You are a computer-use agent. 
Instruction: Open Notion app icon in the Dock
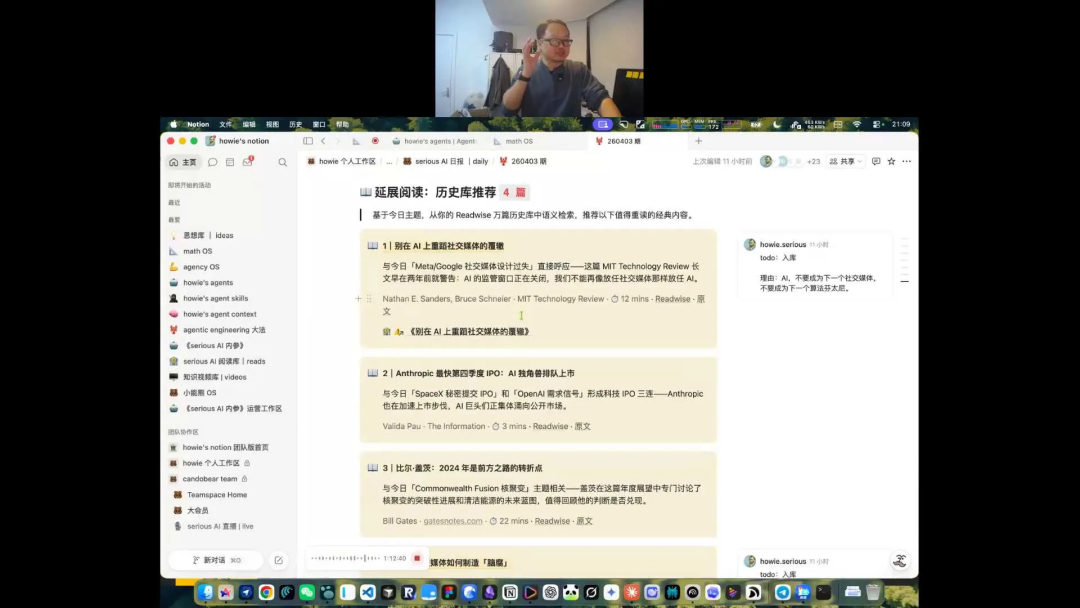(510, 592)
